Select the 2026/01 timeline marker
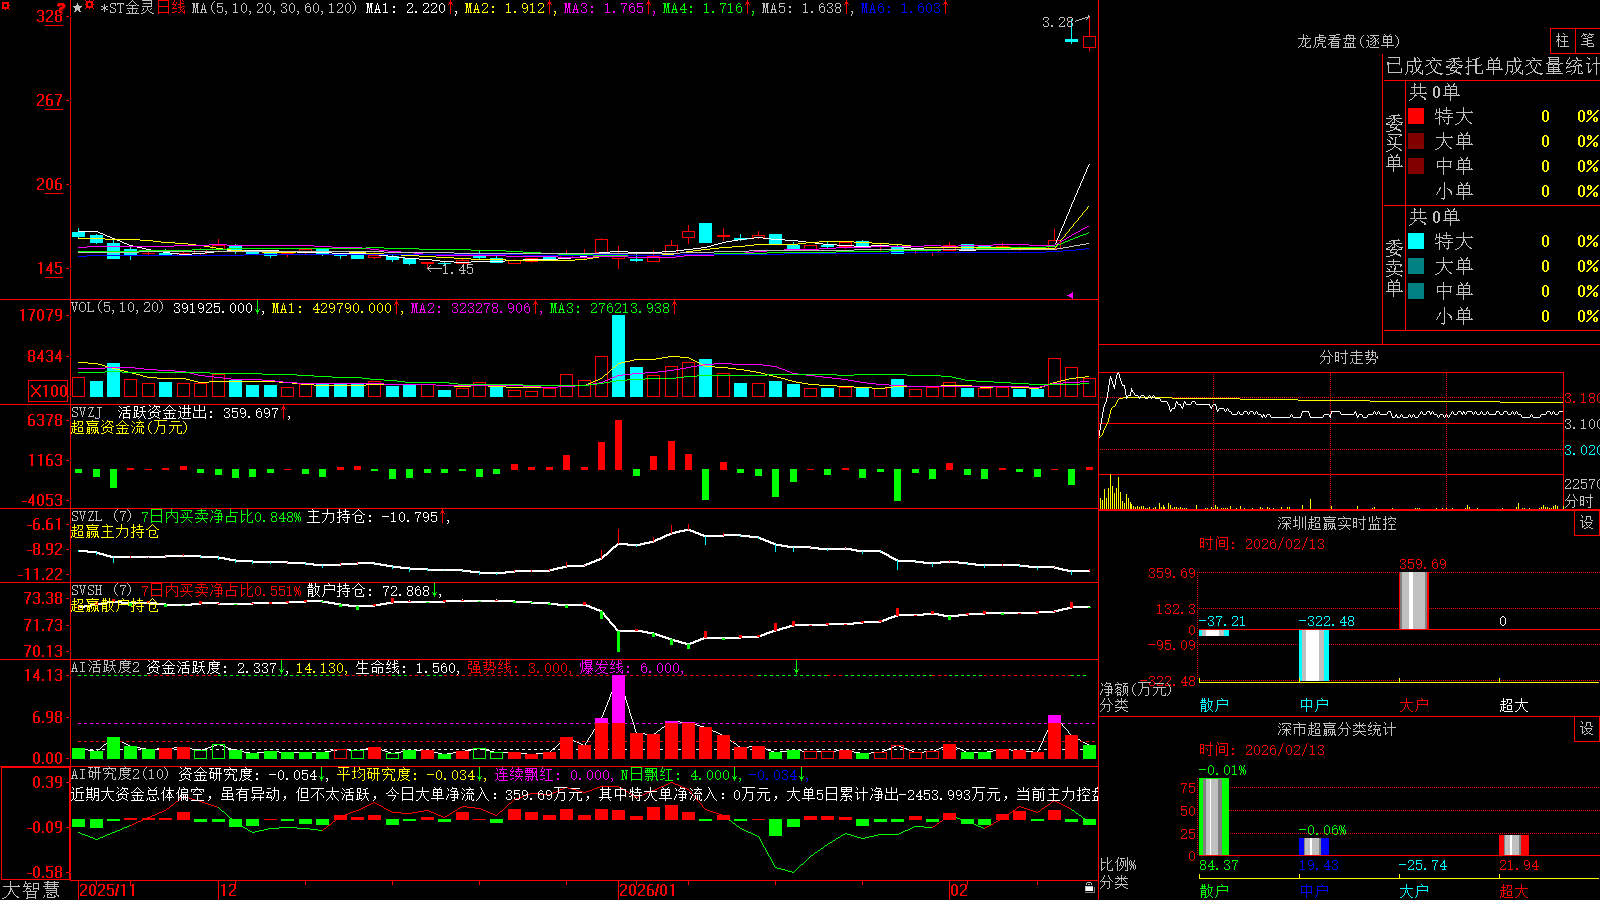 tap(647, 890)
